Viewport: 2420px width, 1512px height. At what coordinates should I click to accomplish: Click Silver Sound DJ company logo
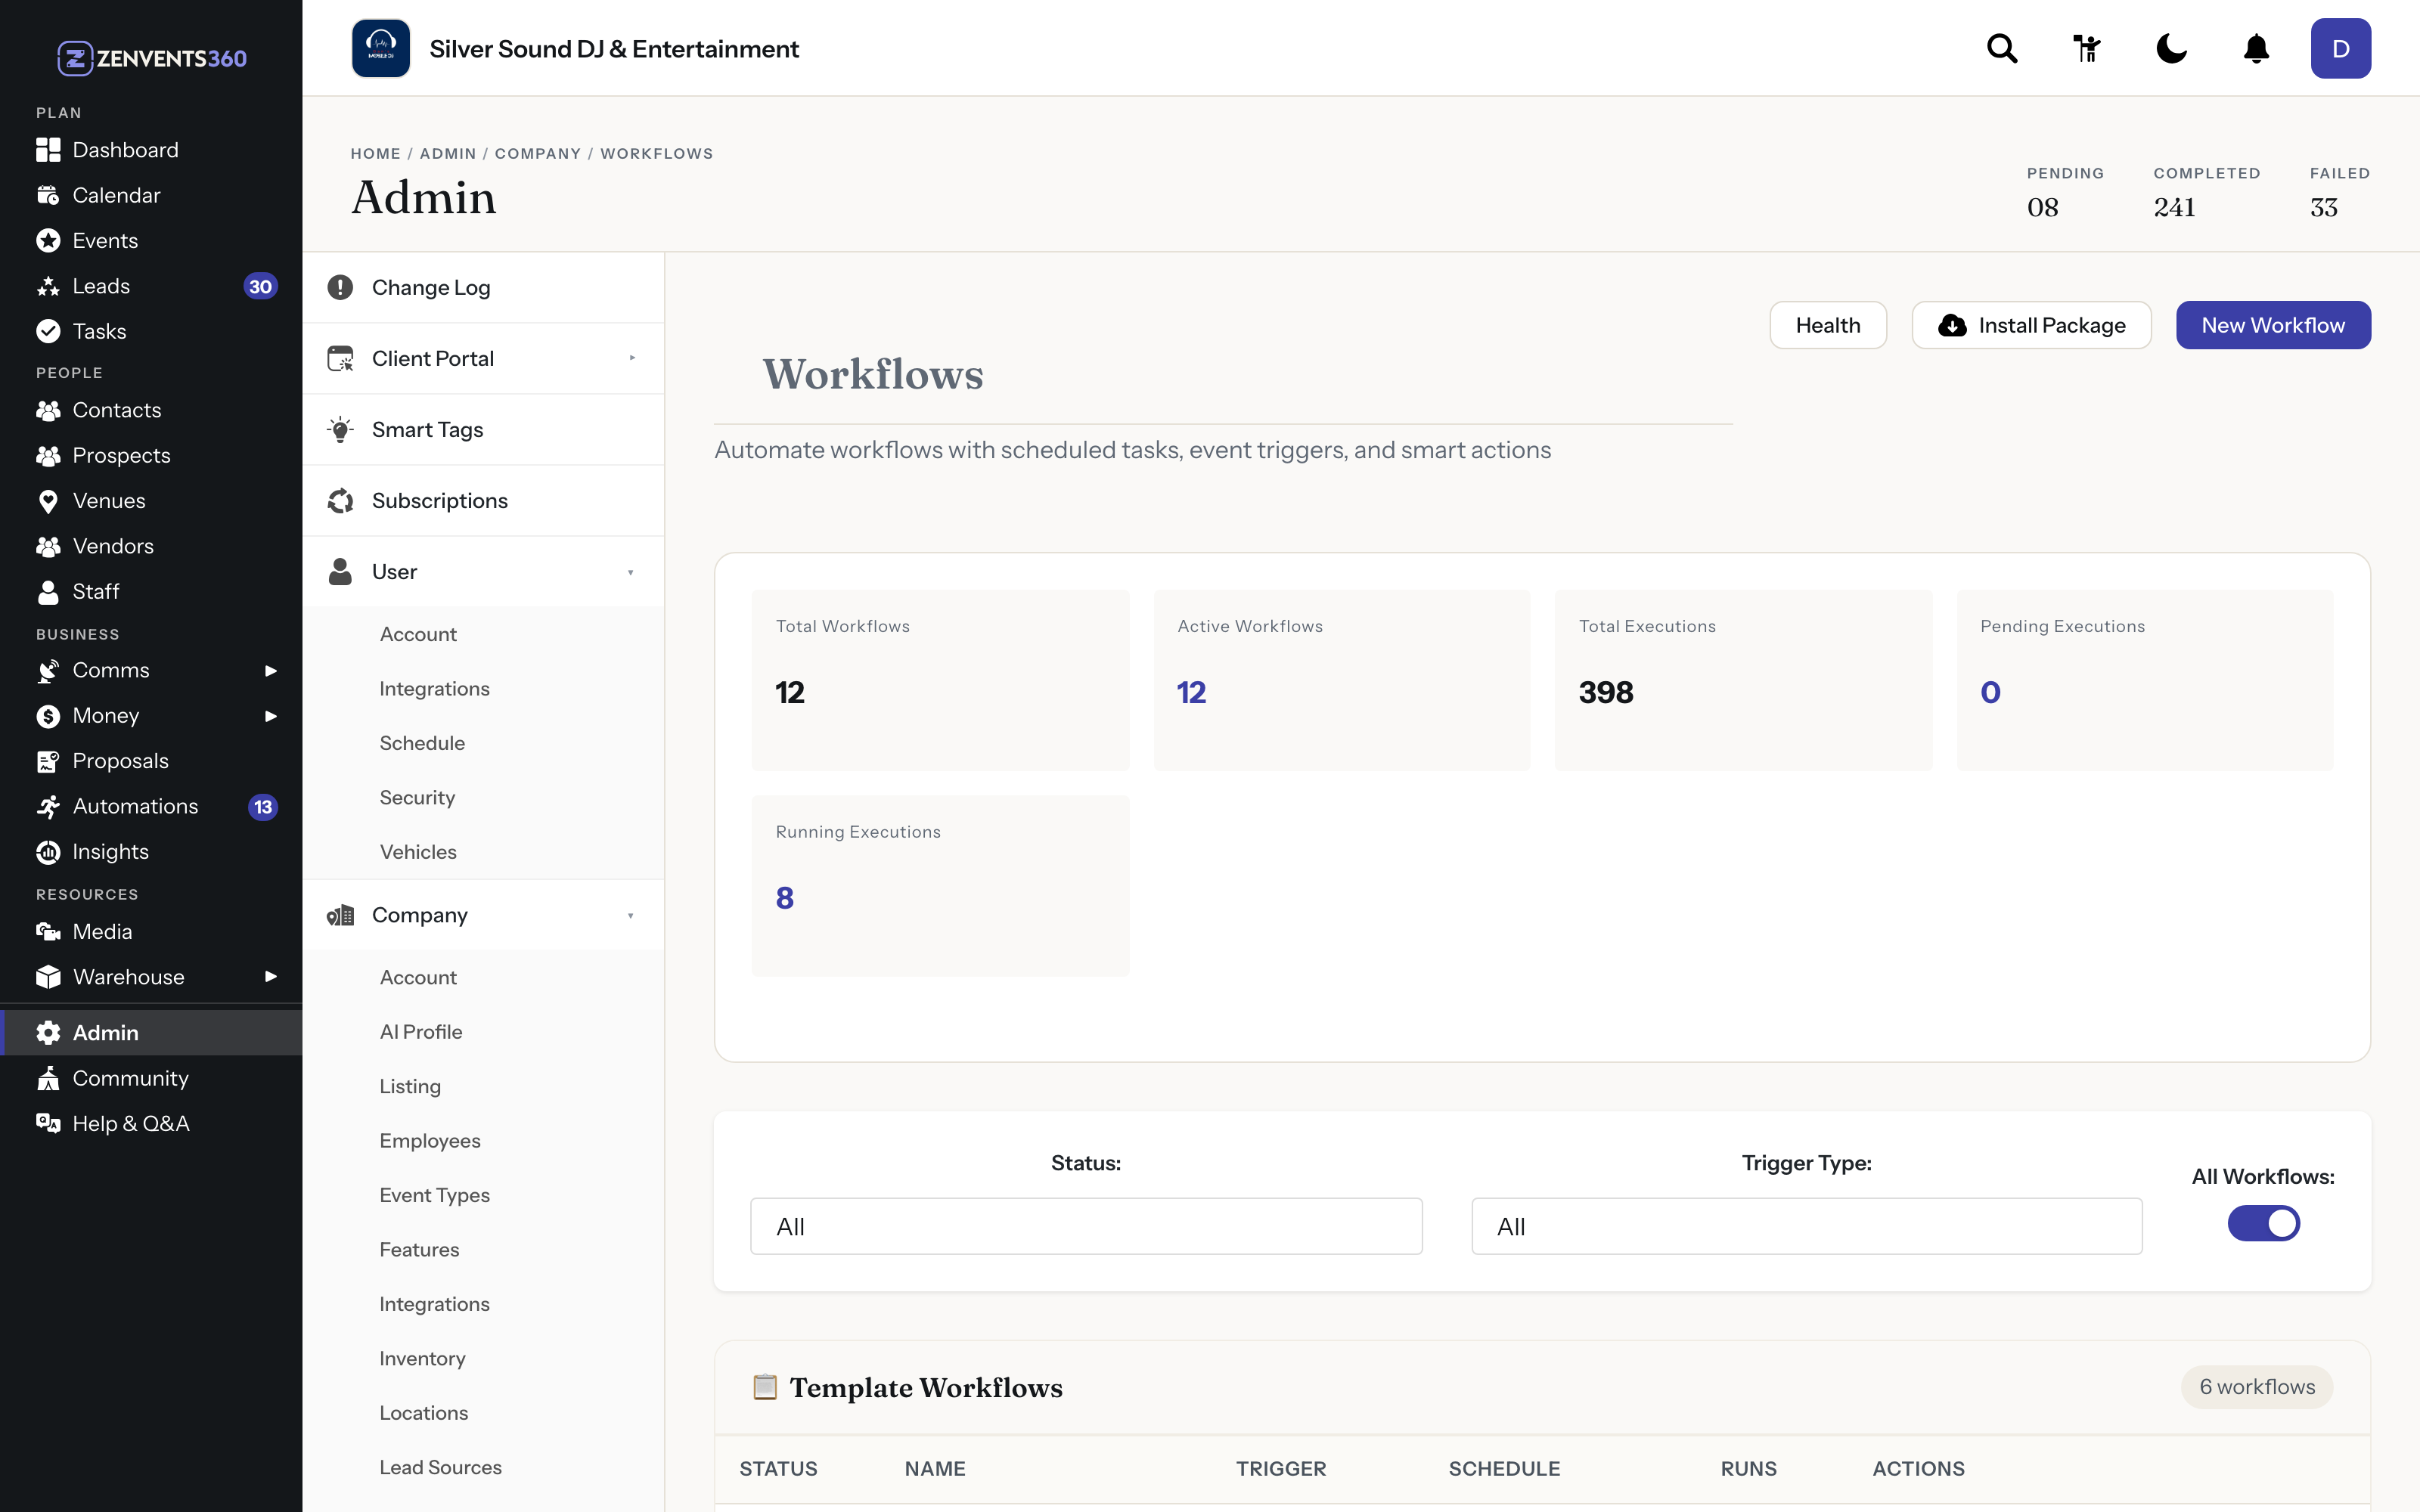(381, 48)
